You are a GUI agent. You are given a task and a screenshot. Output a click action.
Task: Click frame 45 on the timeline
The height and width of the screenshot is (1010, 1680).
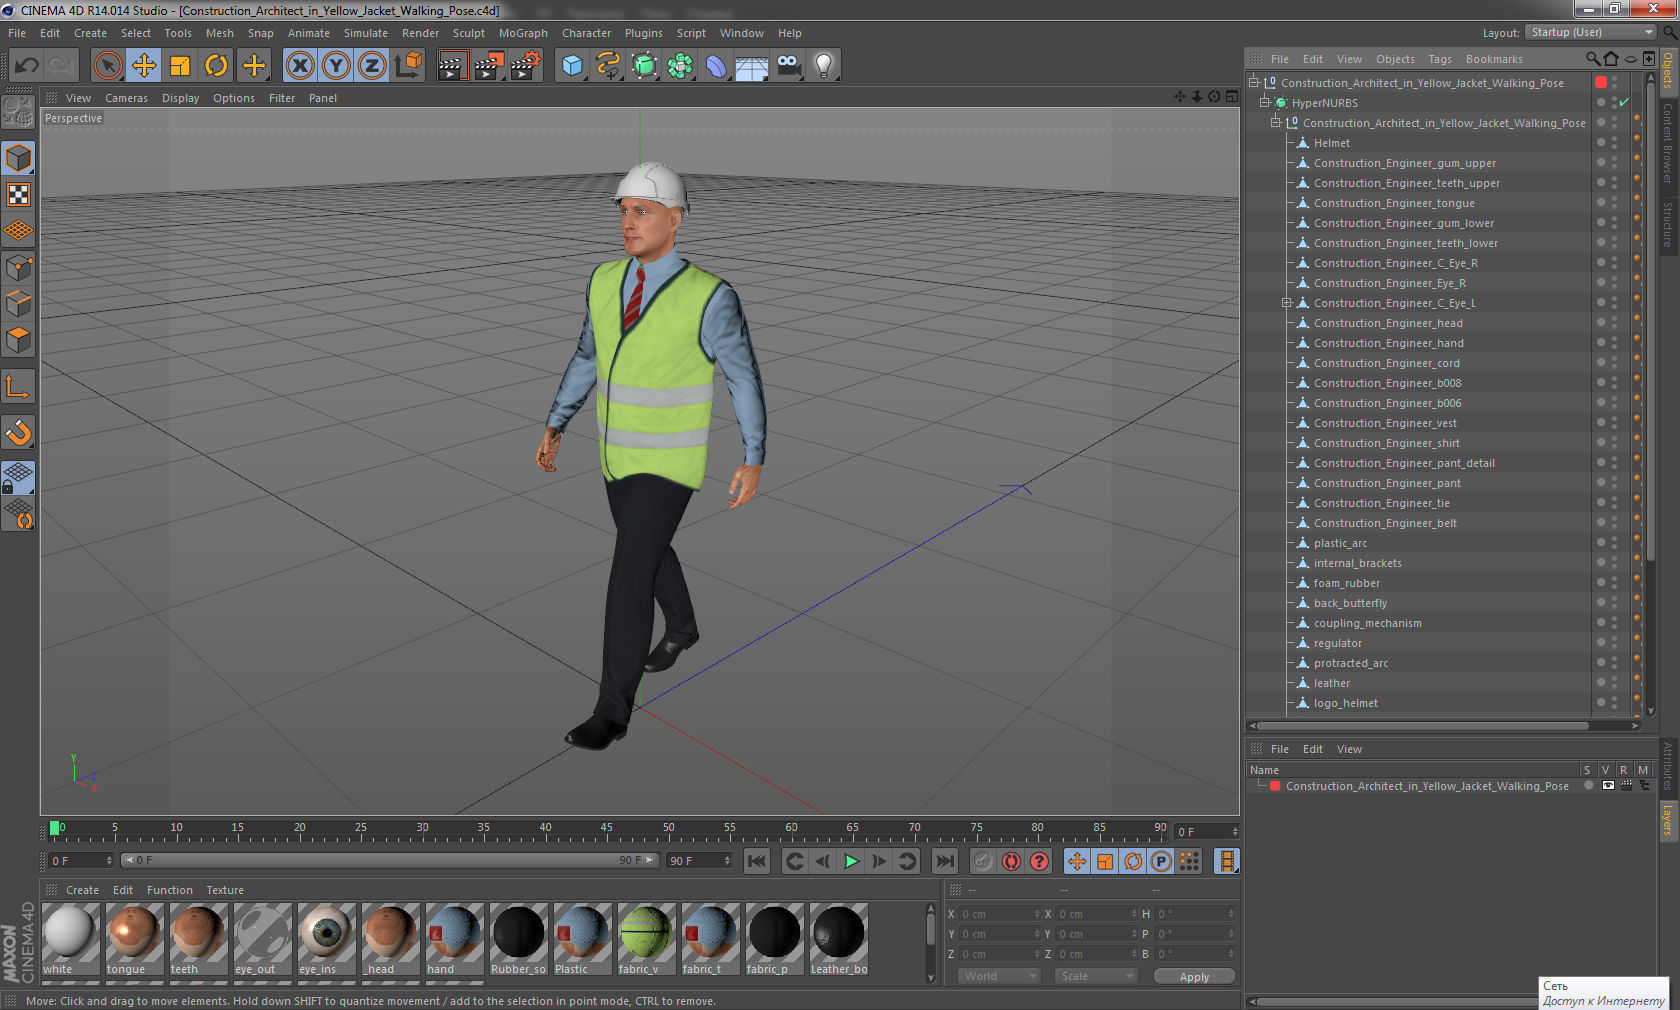click(x=607, y=828)
